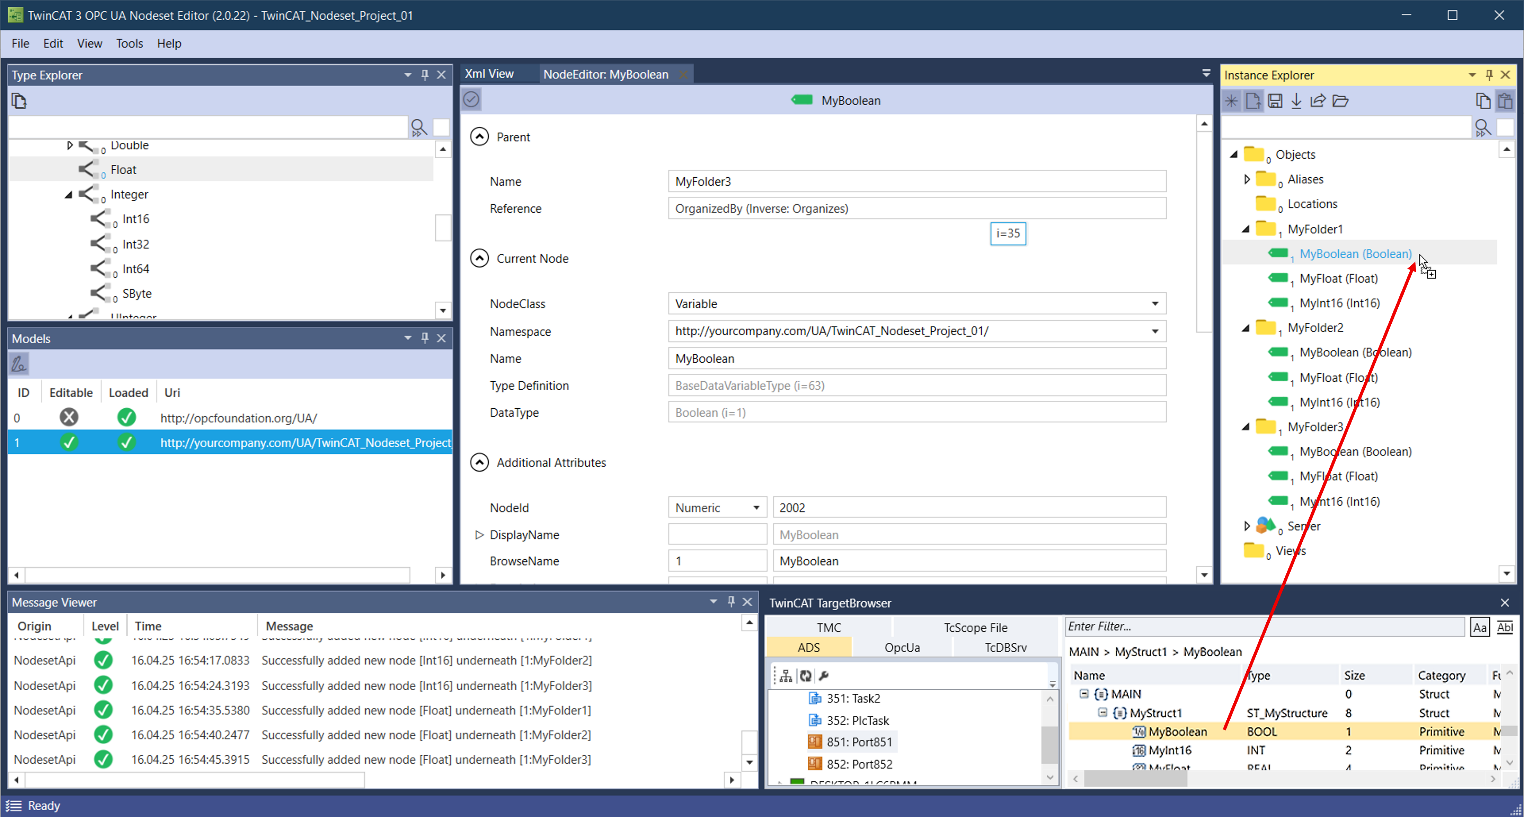
Task: Click the download arrow icon in Instance Explorer
Action: [1296, 101]
